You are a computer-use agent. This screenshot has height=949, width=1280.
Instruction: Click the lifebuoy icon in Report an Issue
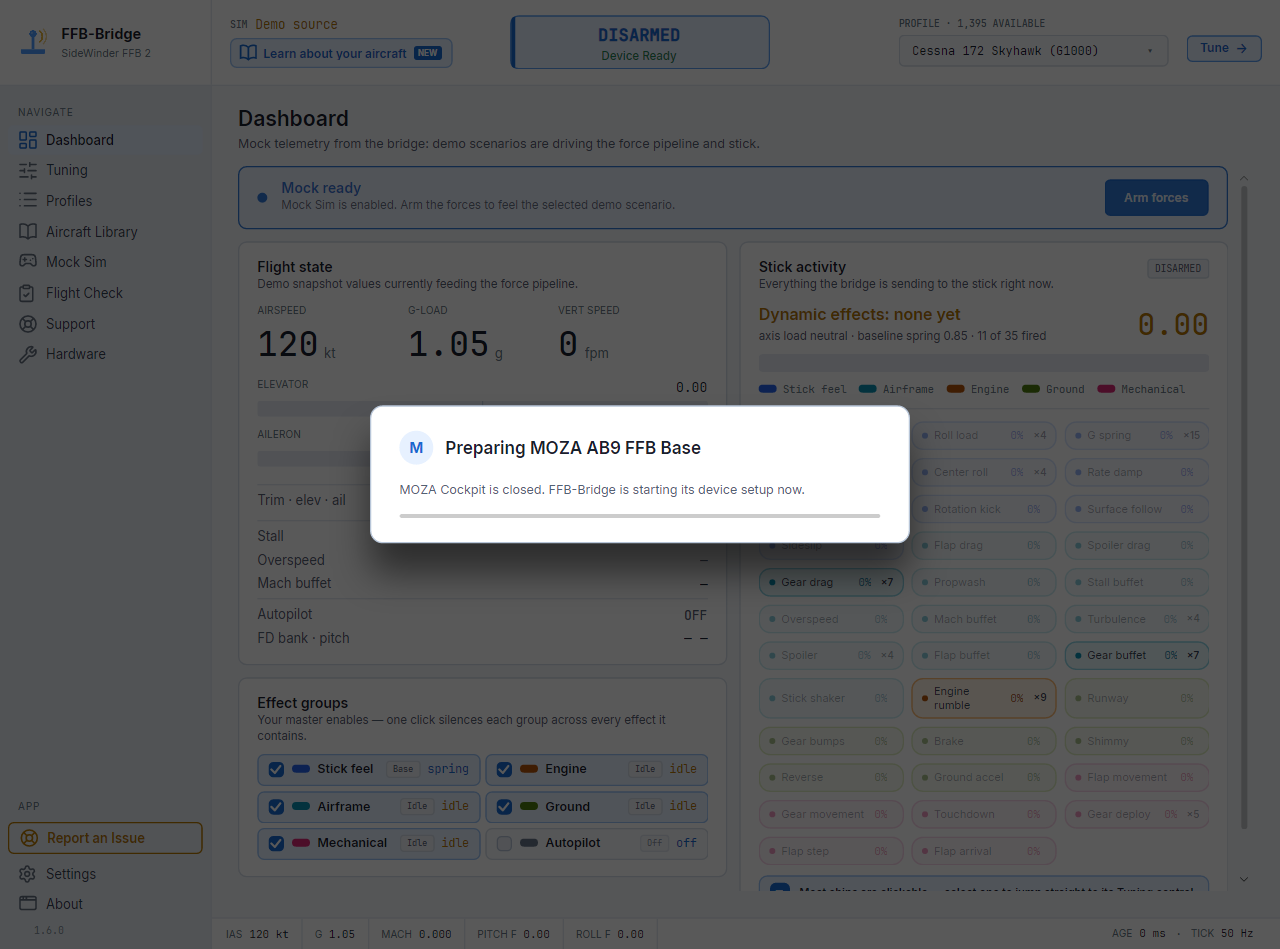29,838
